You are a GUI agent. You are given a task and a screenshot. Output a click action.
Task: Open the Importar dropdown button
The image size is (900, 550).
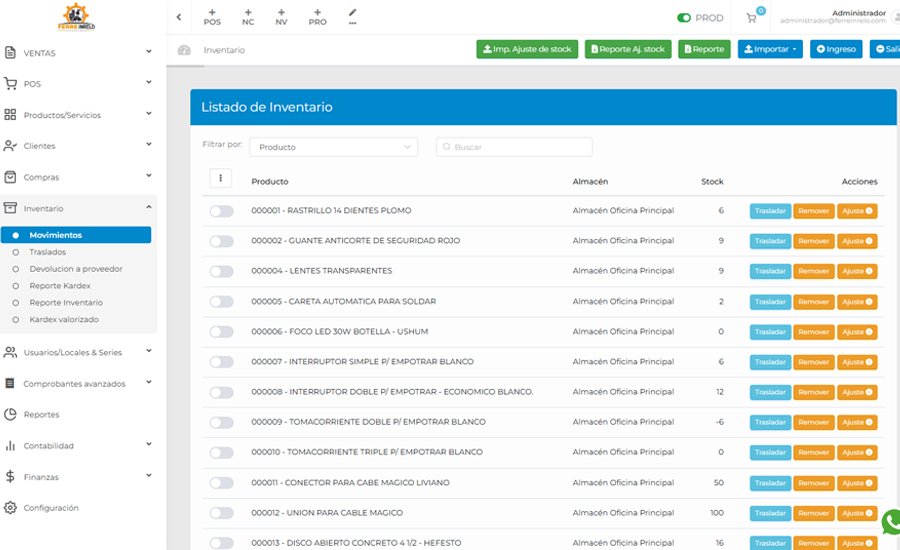770,49
